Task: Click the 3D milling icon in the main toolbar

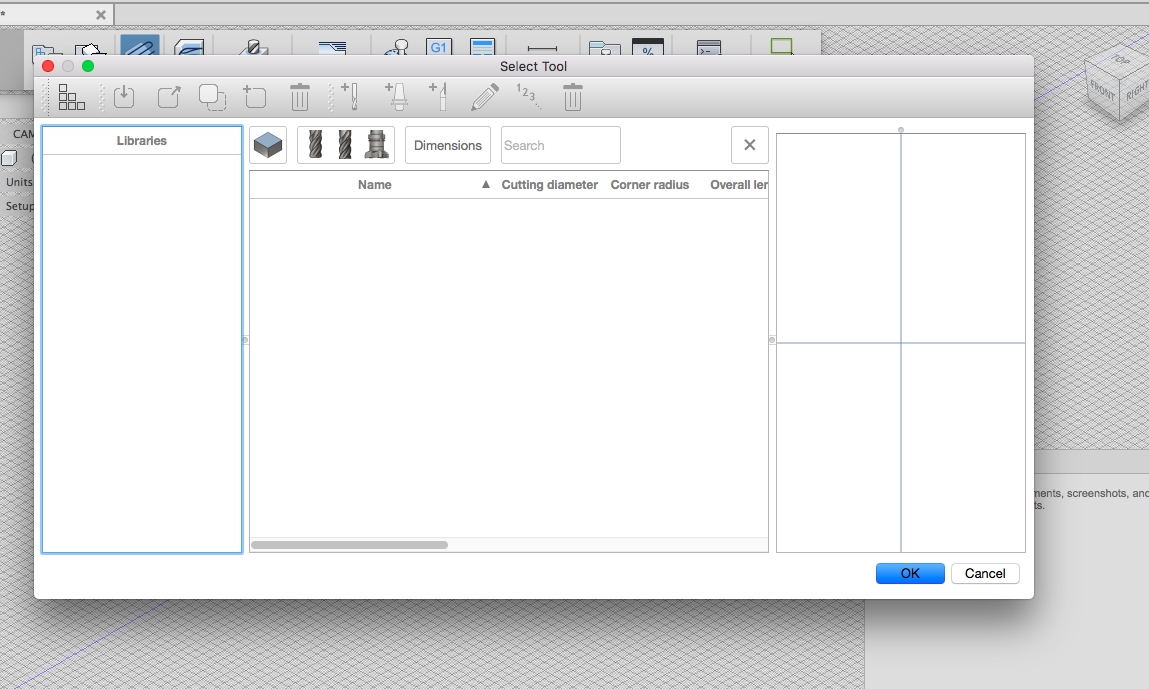Action: [x=189, y=47]
